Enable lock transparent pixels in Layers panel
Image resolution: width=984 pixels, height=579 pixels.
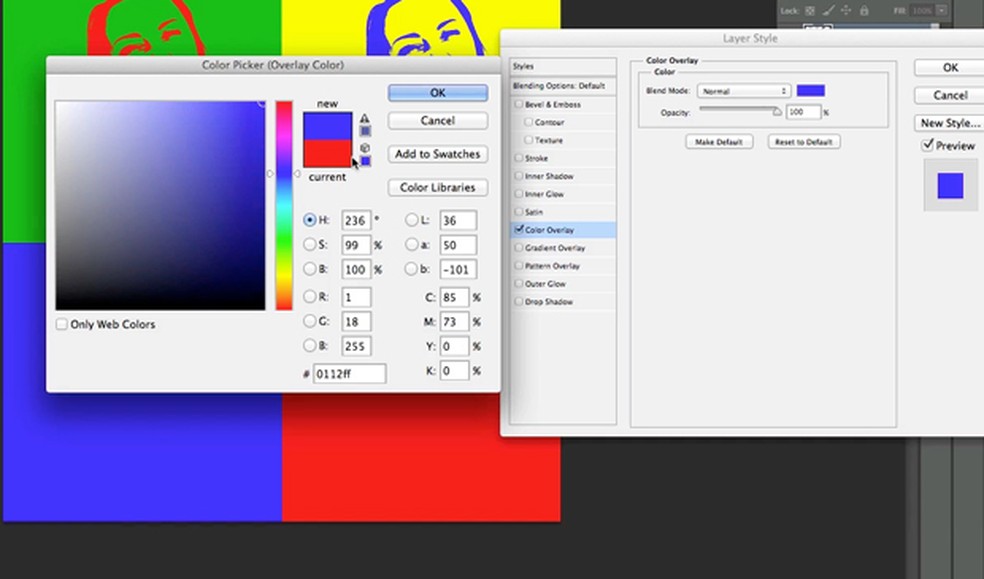pyautogui.click(x=810, y=10)
